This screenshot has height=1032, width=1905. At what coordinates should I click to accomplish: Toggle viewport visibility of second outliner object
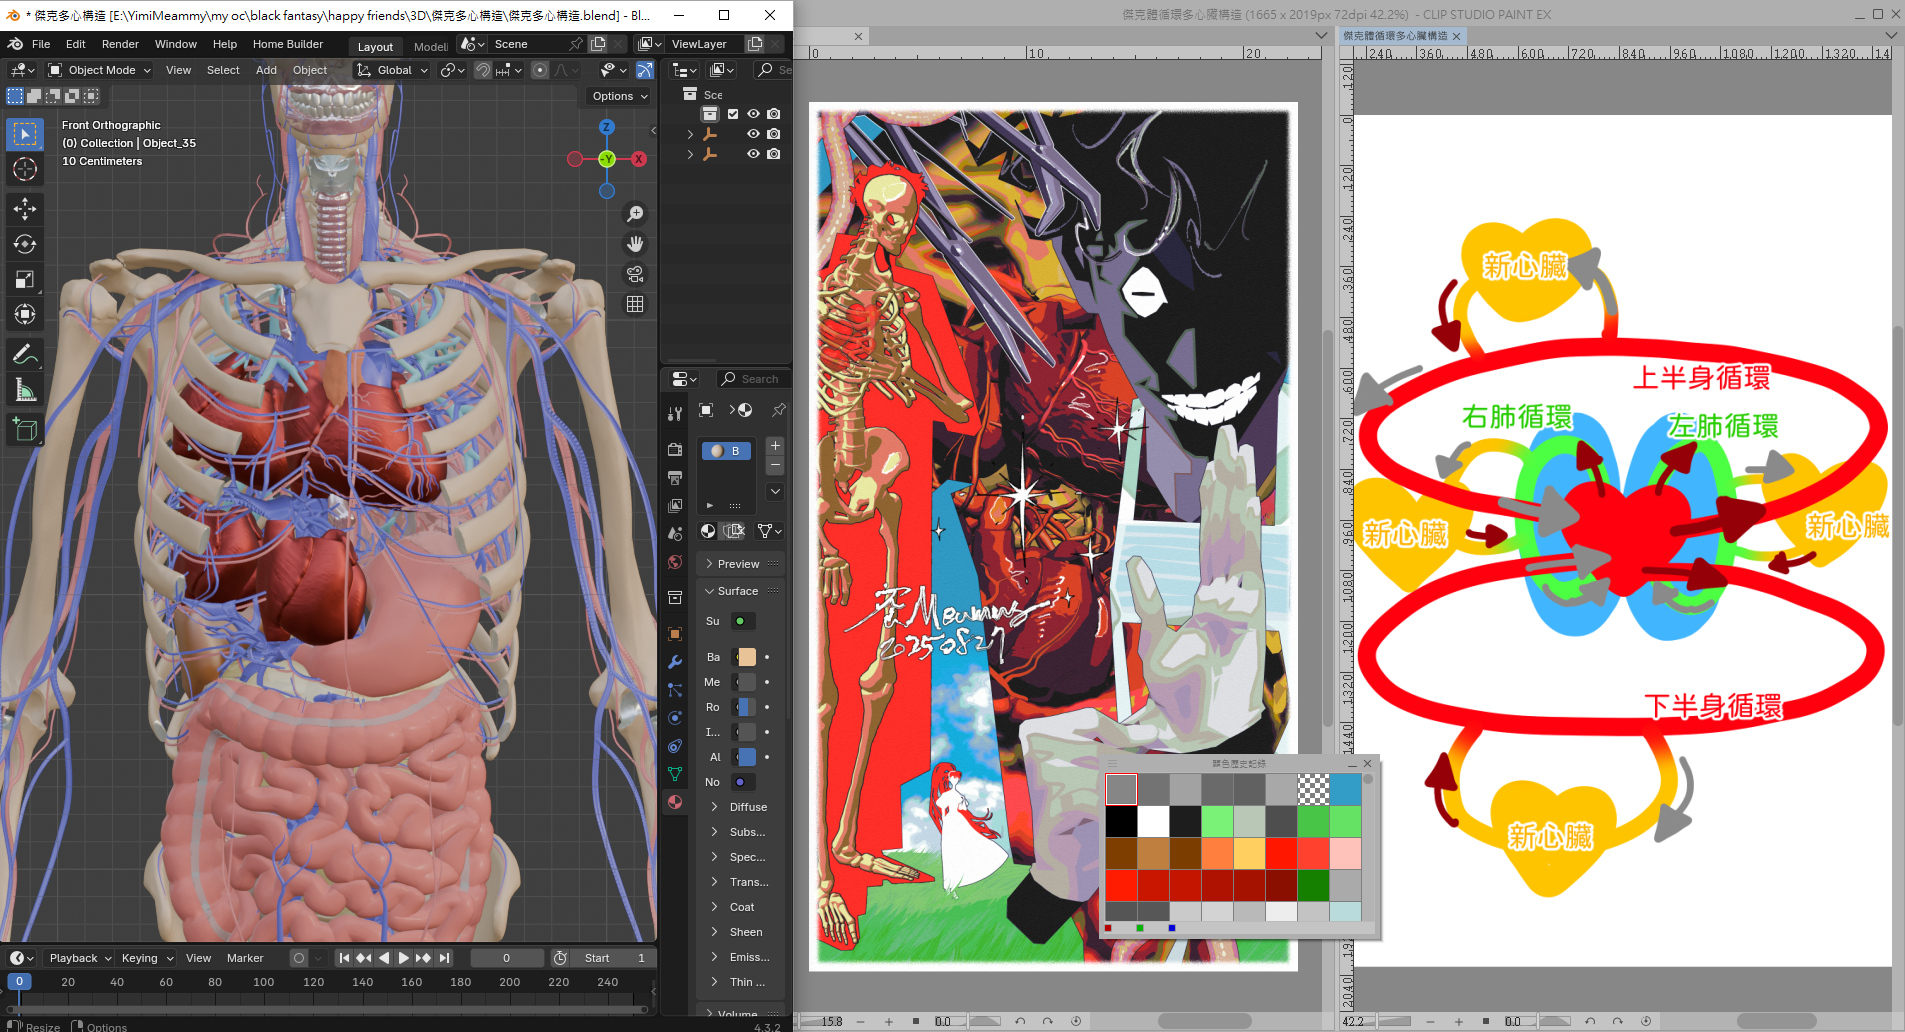click(x=753, y=134)
